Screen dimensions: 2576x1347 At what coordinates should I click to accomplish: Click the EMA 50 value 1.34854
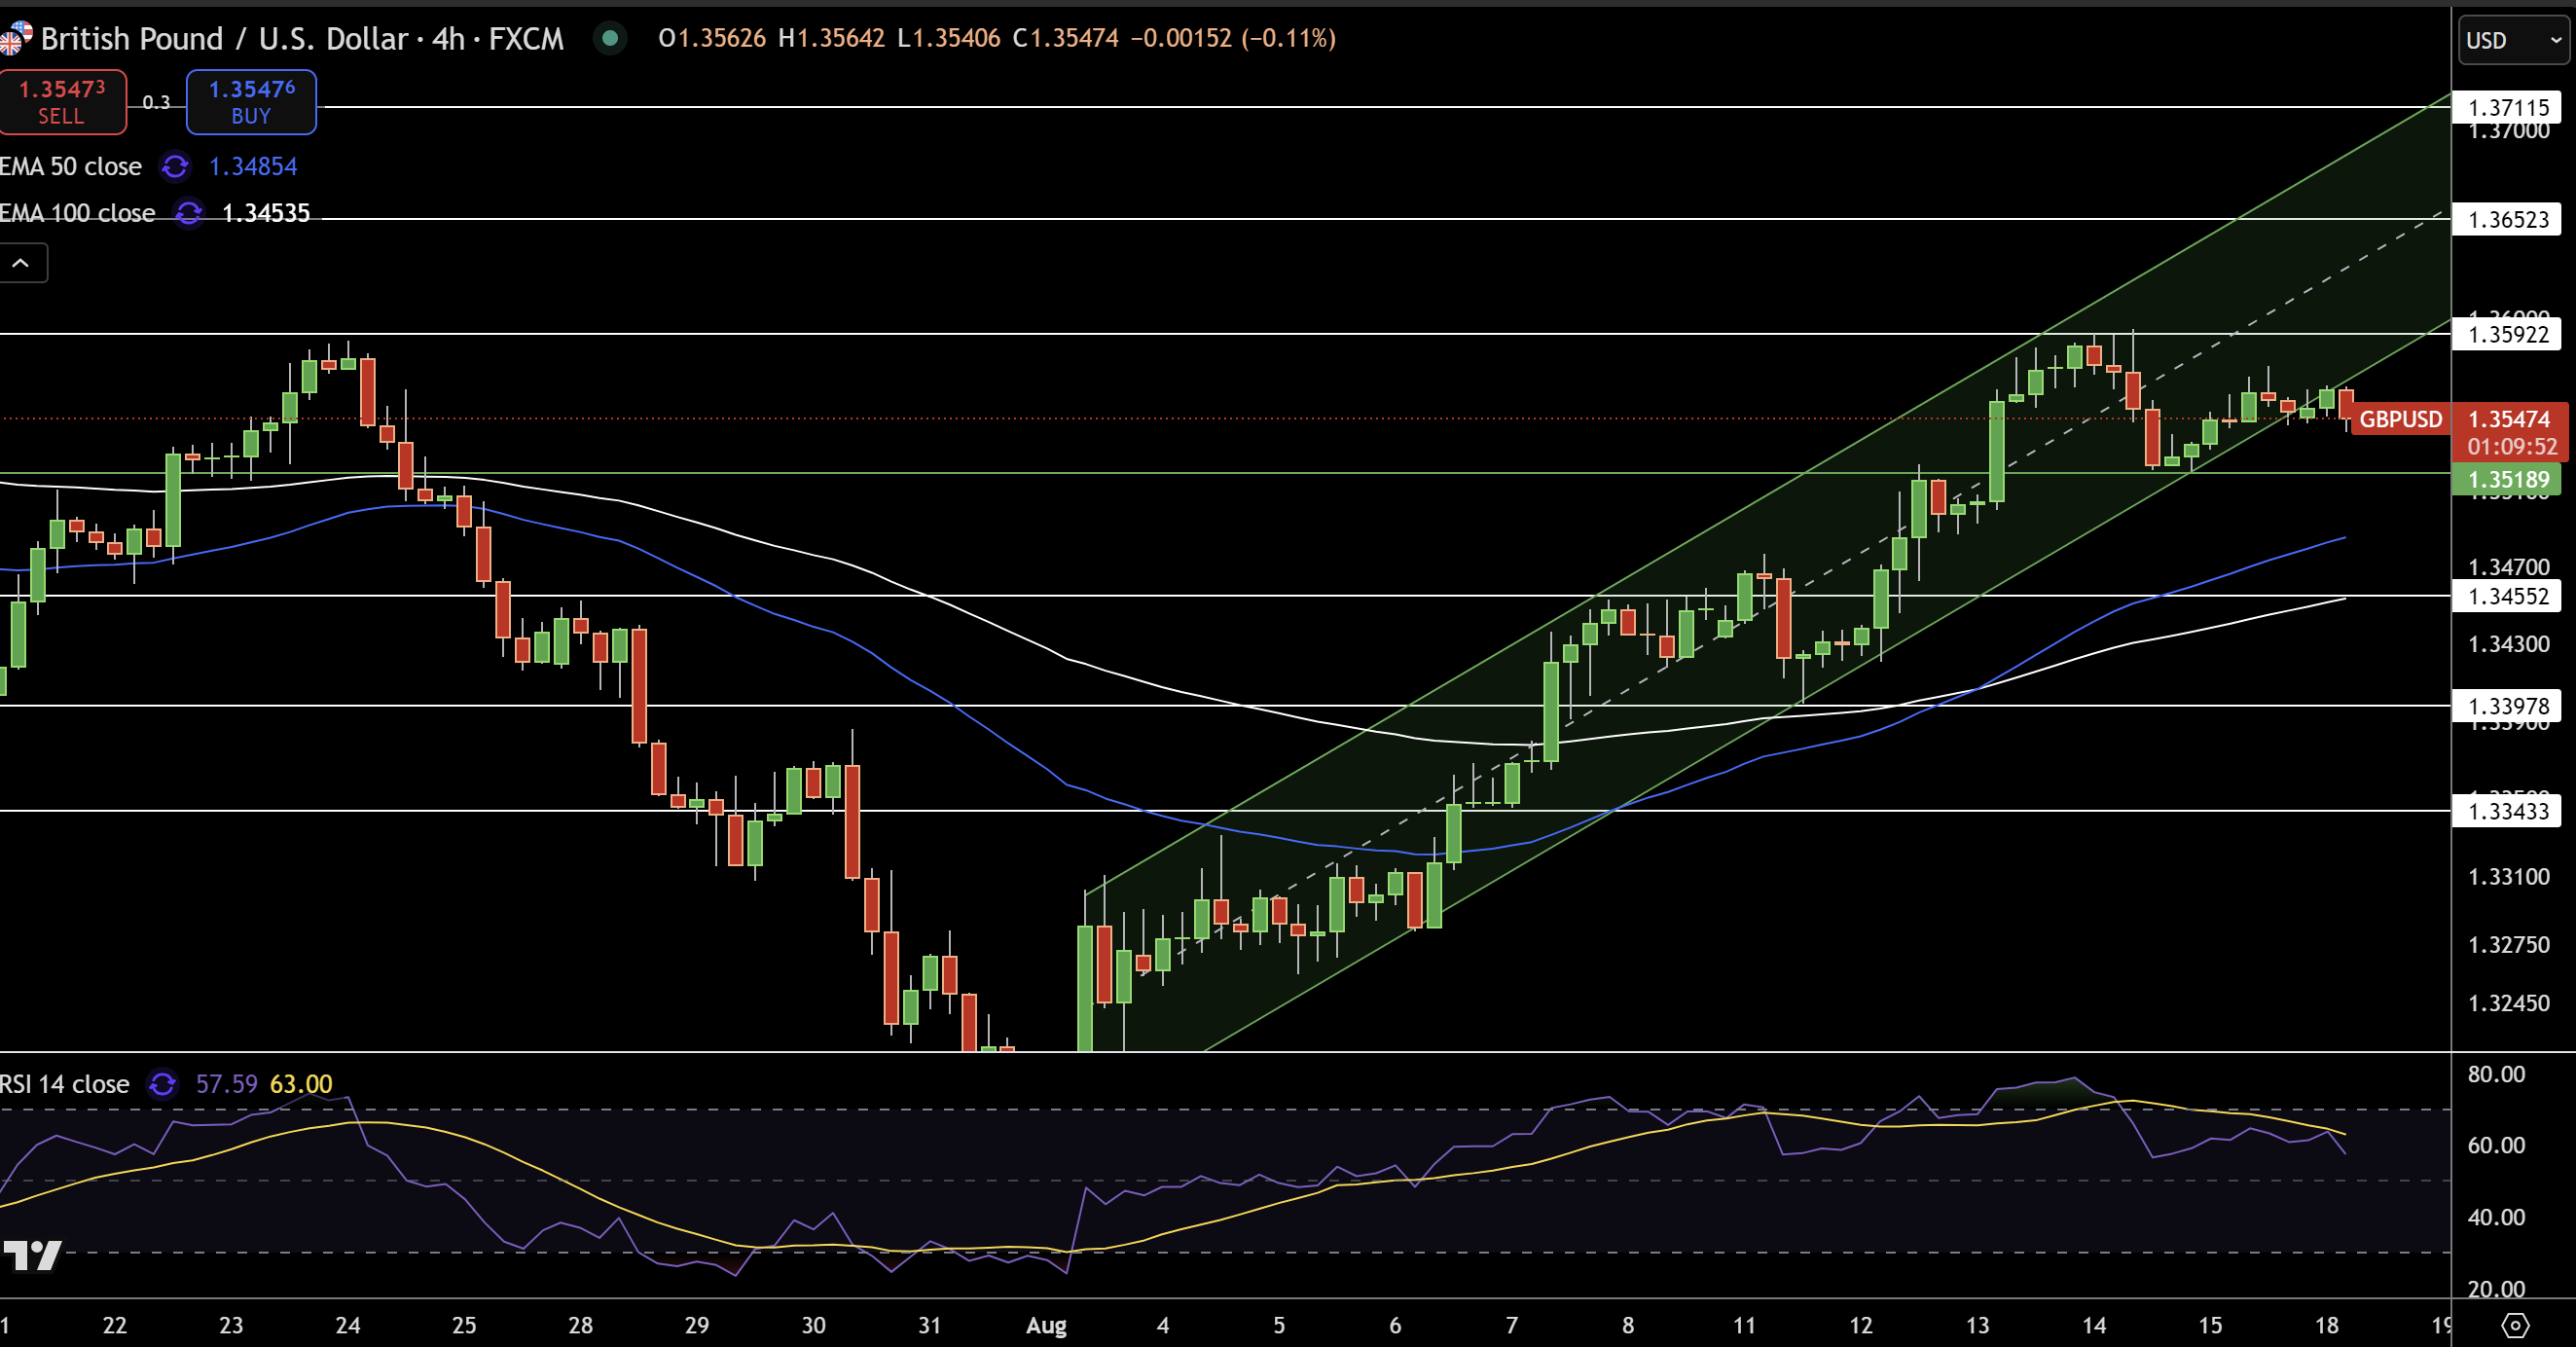[x=253, y=166]
